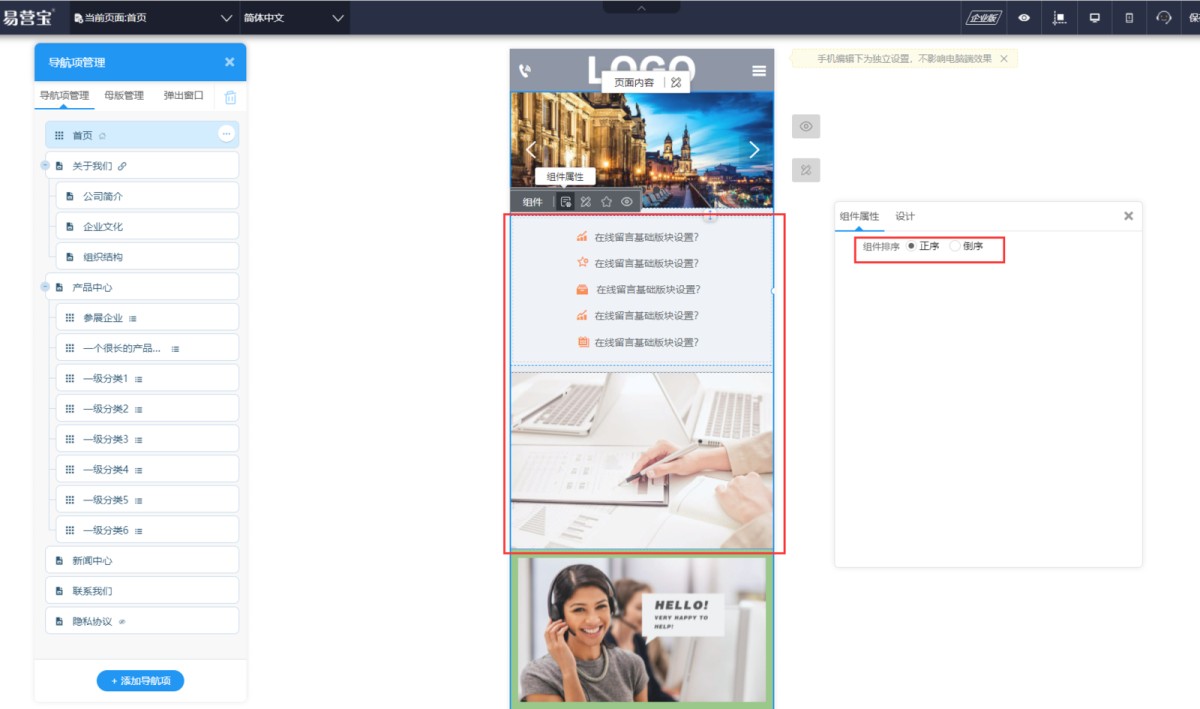Switch to 弹出窗口 tab
Image resolution: width=1200 pixels, height=709 pixels.
[184, 96]
